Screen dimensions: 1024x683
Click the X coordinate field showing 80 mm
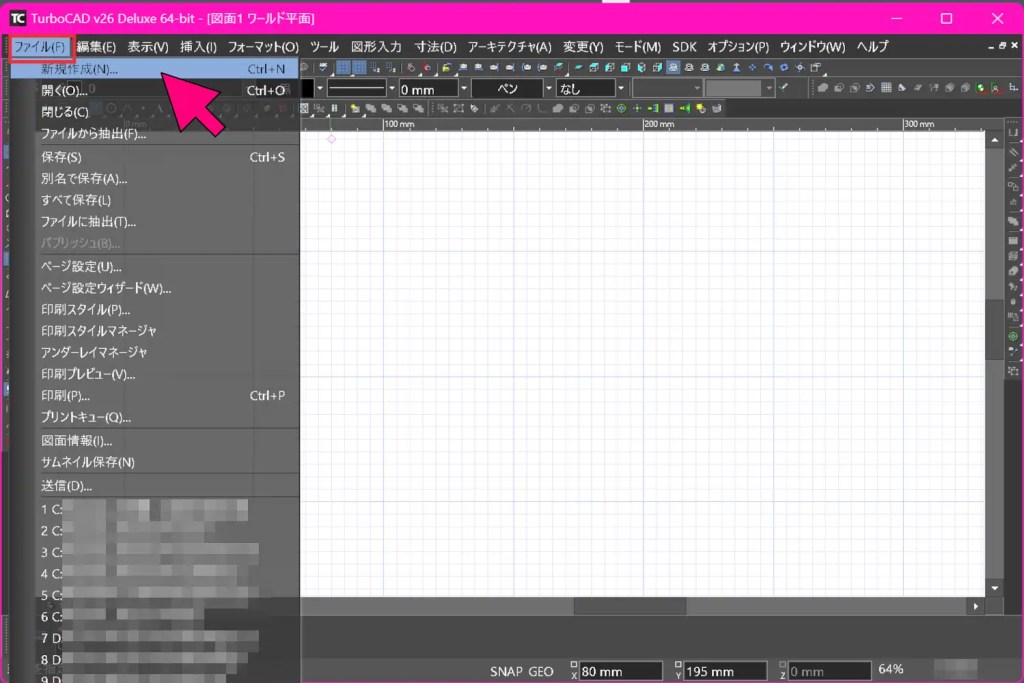click(620, 671)
